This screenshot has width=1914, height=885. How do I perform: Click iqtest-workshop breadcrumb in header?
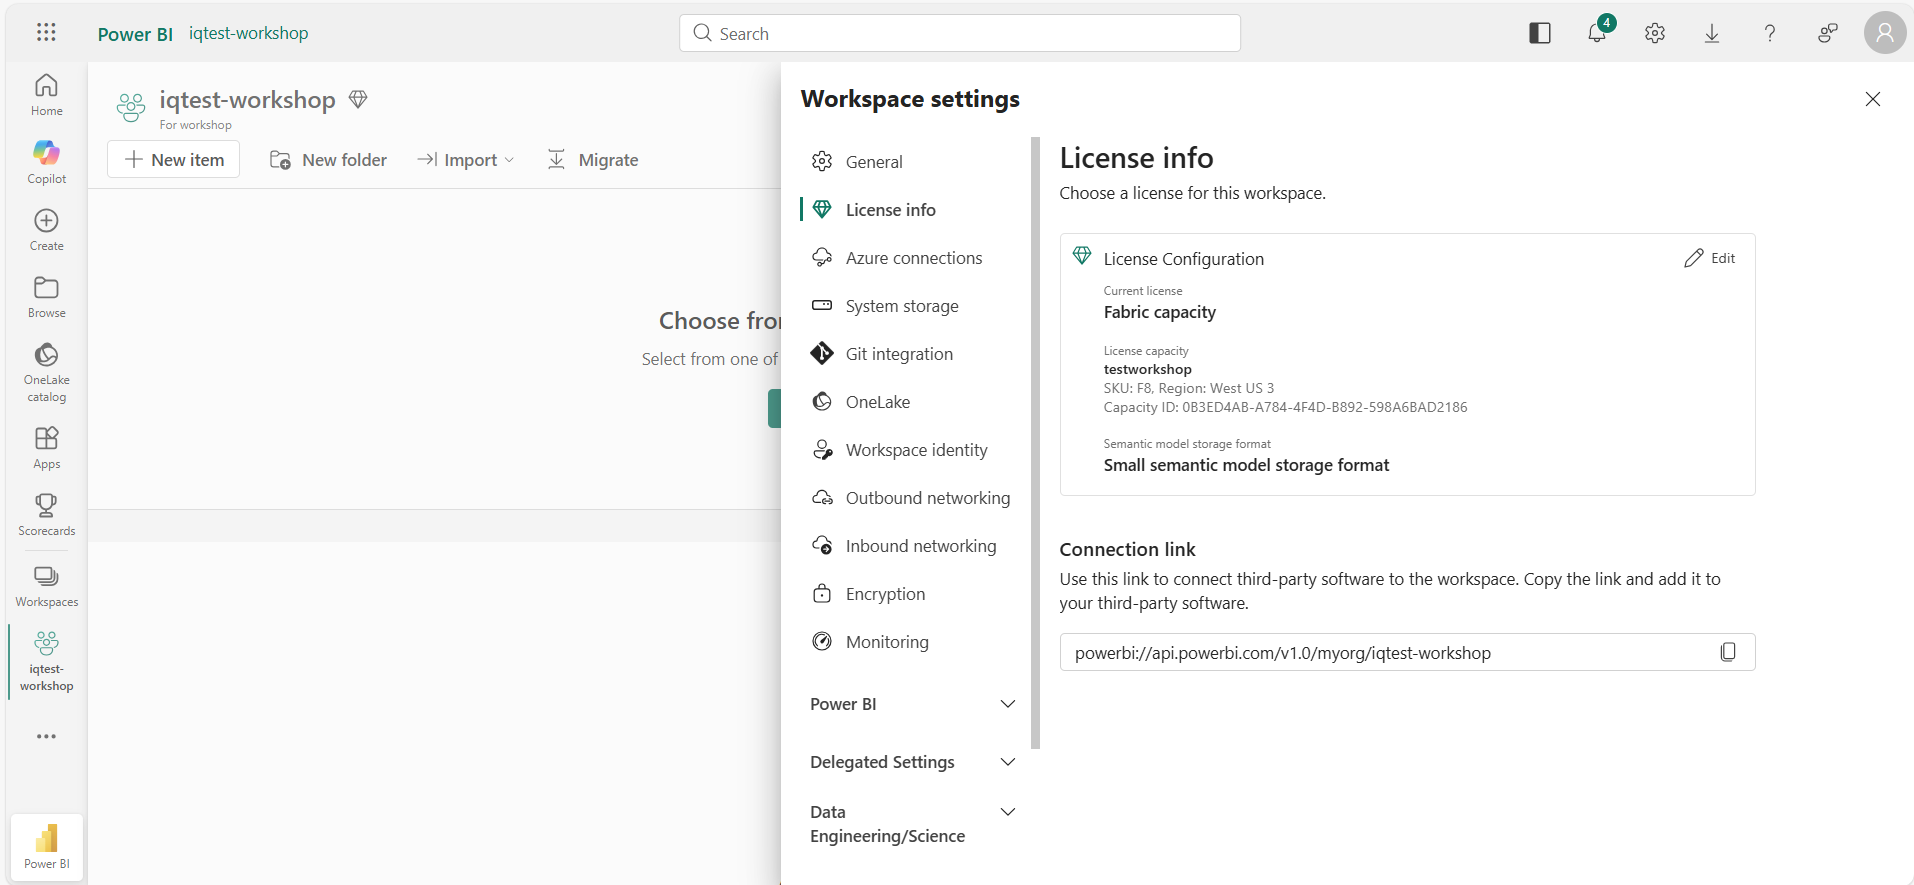249,33
